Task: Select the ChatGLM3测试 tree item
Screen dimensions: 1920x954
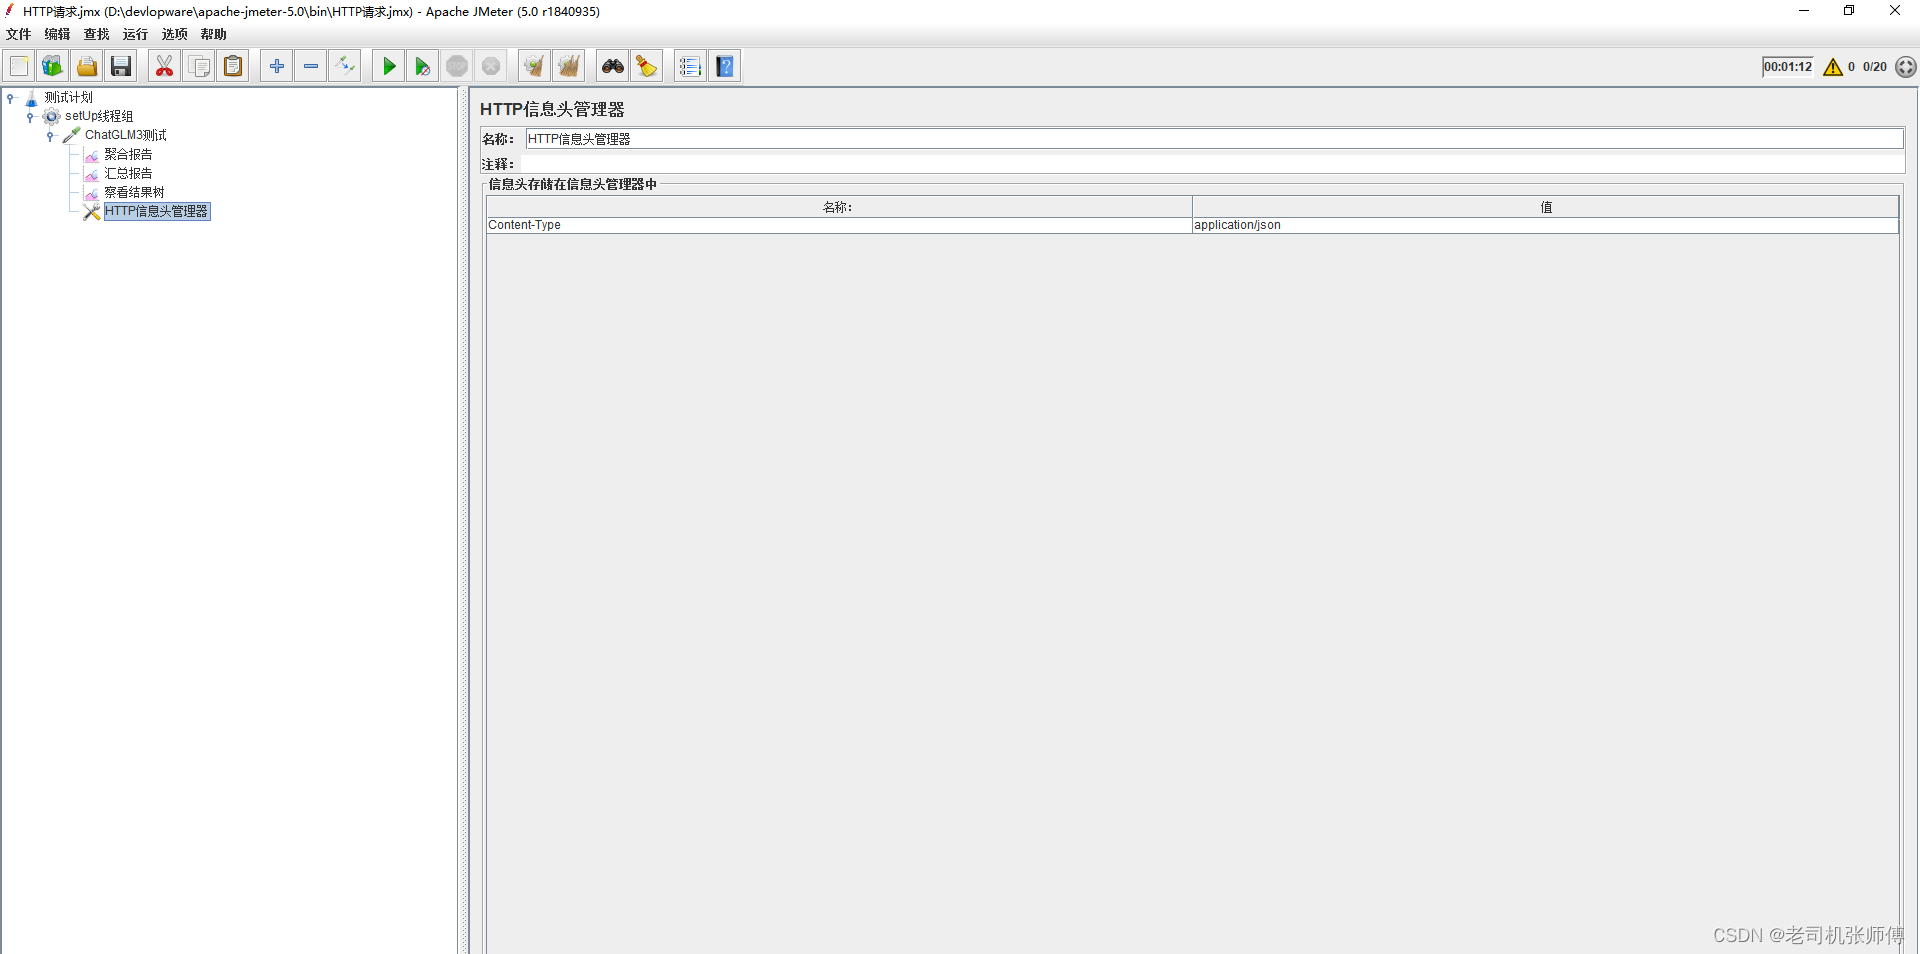Action: click(x=126, y=135)
